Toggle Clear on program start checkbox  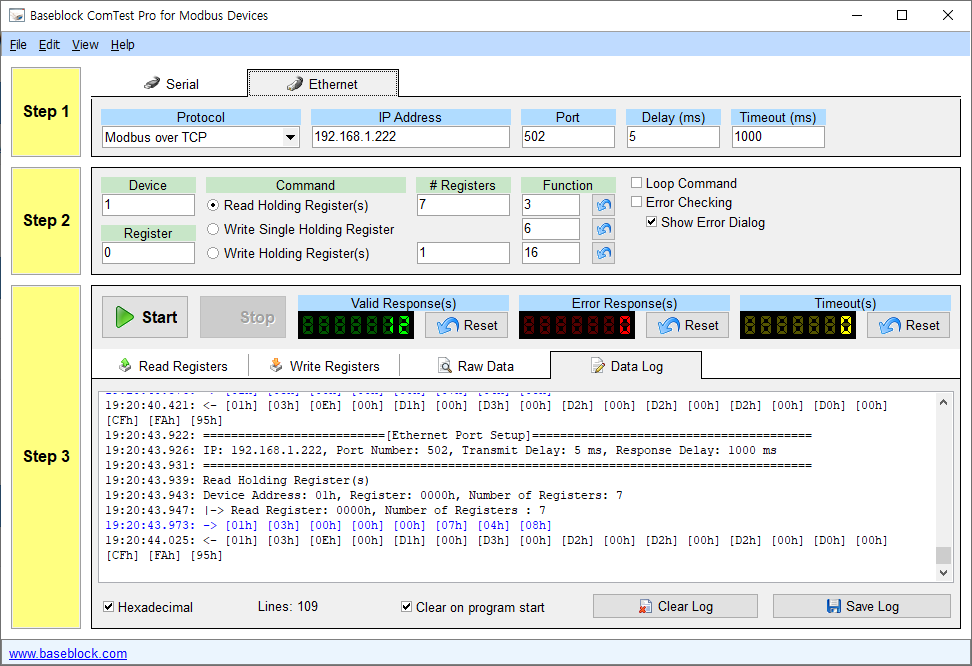407,606
